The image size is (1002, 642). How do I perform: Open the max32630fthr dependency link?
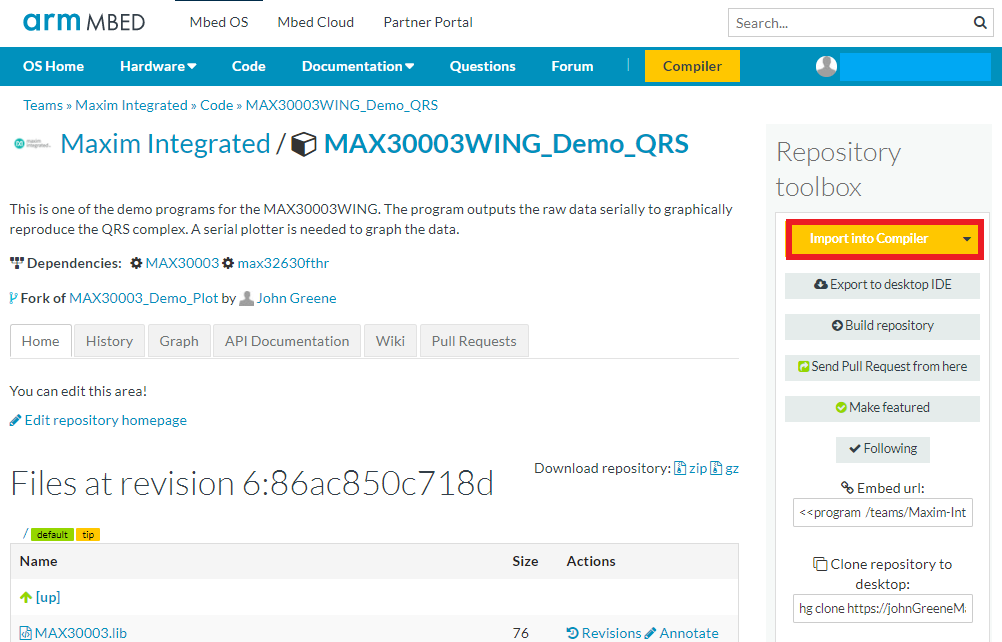click(283, 263)
